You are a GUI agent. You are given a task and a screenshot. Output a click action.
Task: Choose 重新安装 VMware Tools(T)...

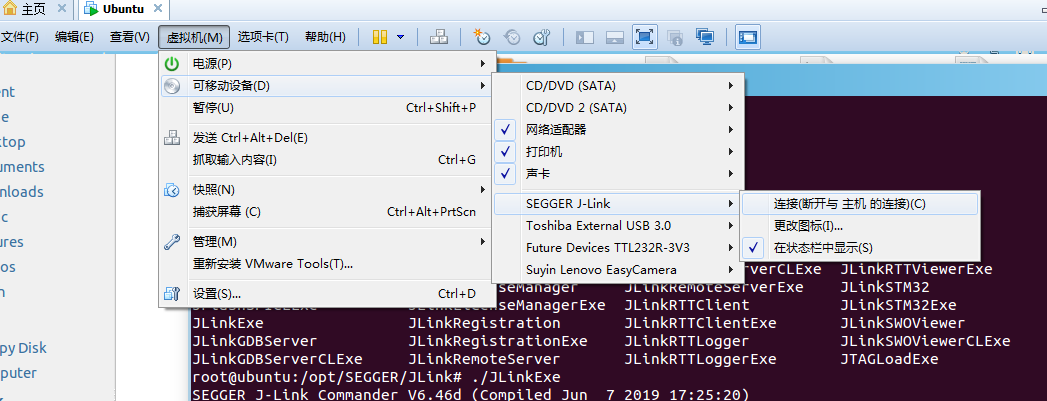pos(327,264)
